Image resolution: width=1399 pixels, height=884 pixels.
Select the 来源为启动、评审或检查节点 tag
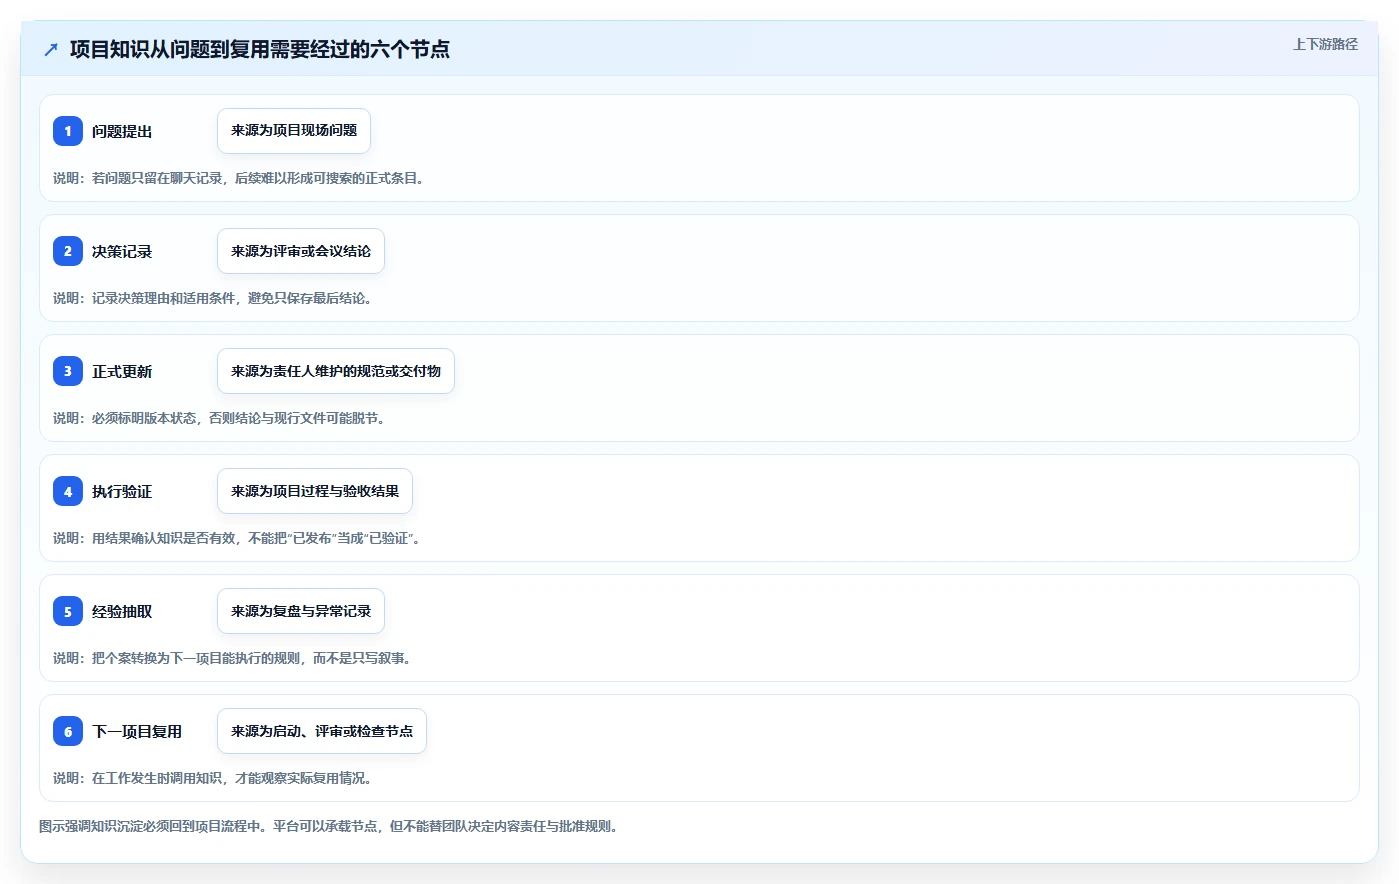click(322, 731)
